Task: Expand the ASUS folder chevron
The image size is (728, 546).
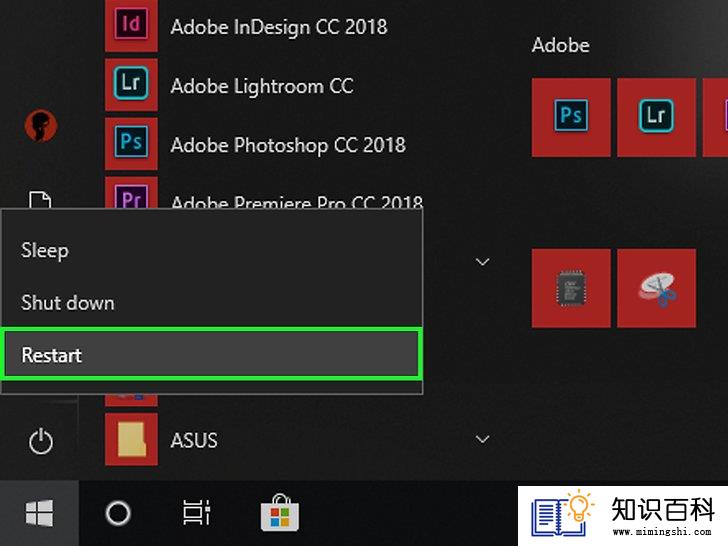Action: [482, 439]
